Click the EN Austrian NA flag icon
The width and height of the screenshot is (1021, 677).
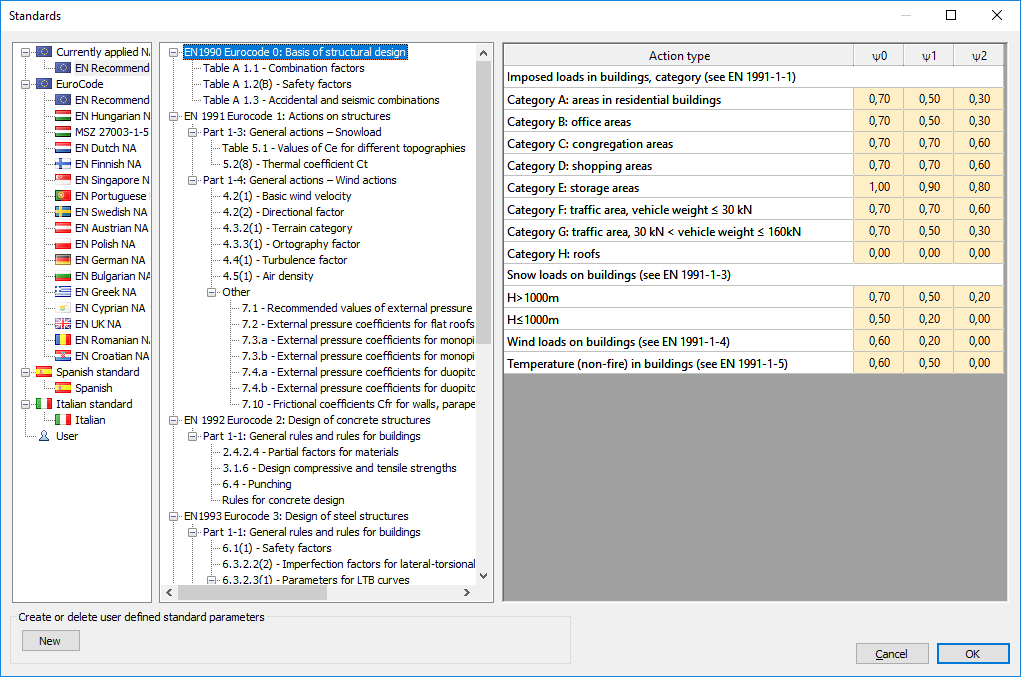click(x=63, y=228)
